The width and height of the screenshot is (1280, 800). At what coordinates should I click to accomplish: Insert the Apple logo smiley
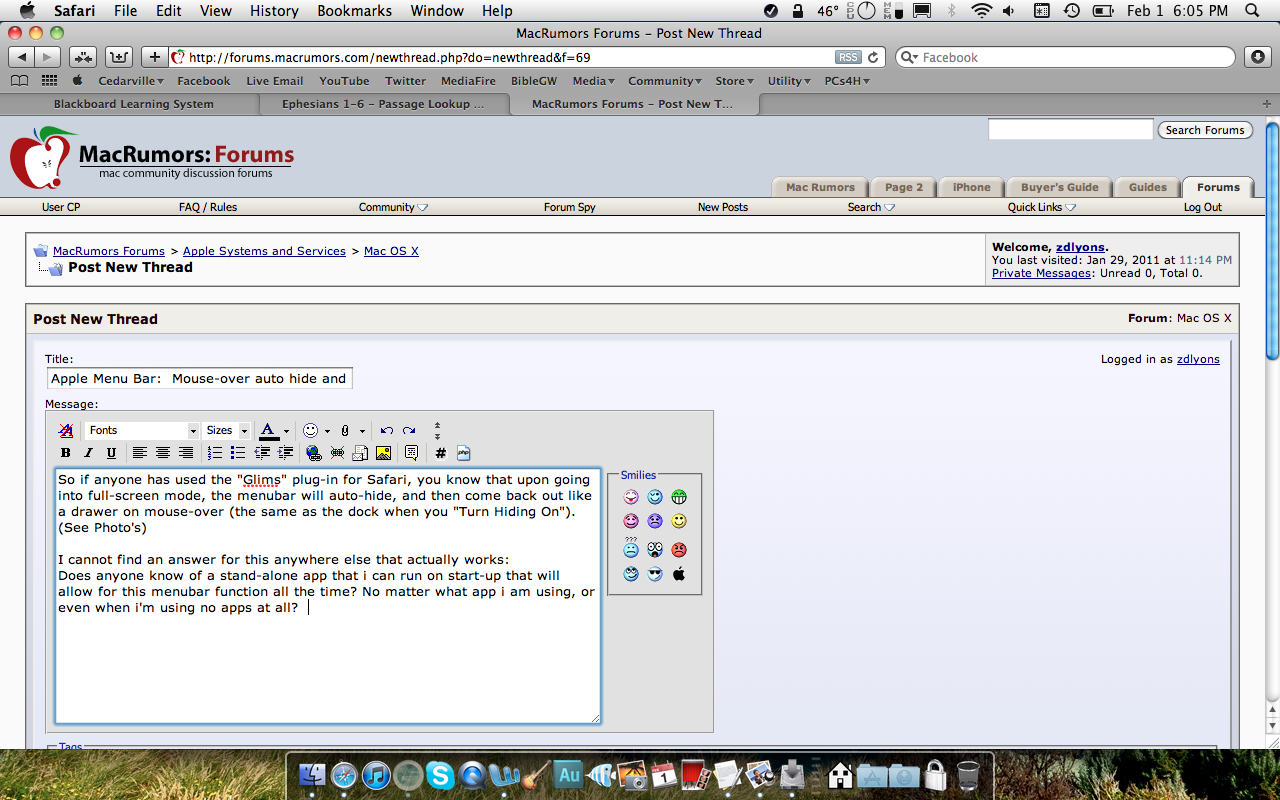679,574
